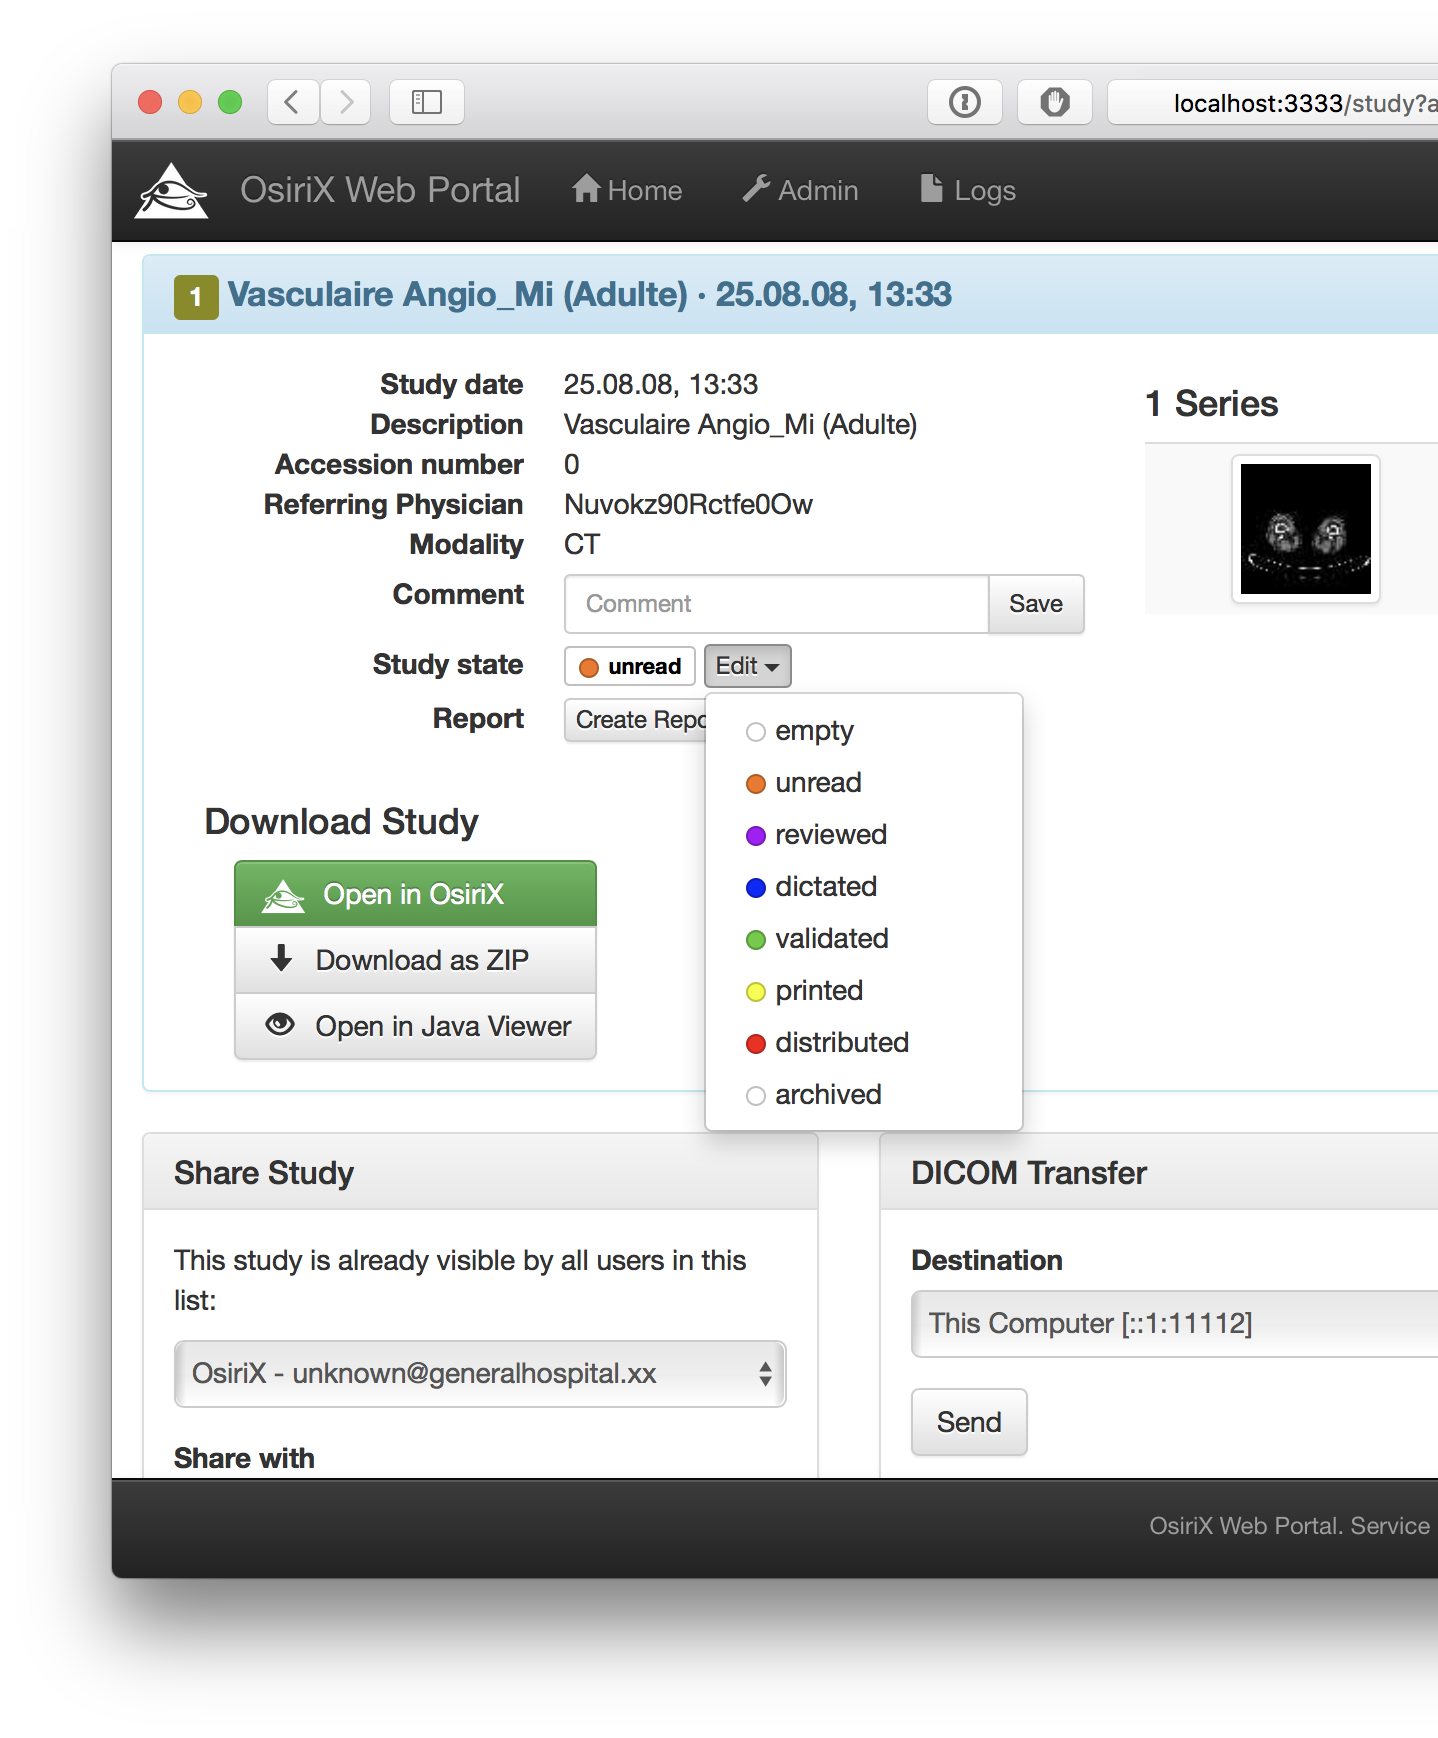Save the study comment

pyautogui.click(x=1036, y=604)
